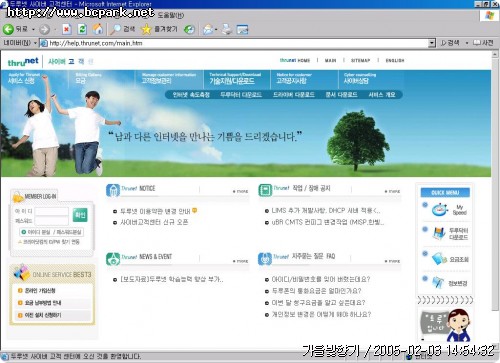Viewport: 500px width, 363px height.
Task: Click the green 확인 login button
Action: pos(80,215)
